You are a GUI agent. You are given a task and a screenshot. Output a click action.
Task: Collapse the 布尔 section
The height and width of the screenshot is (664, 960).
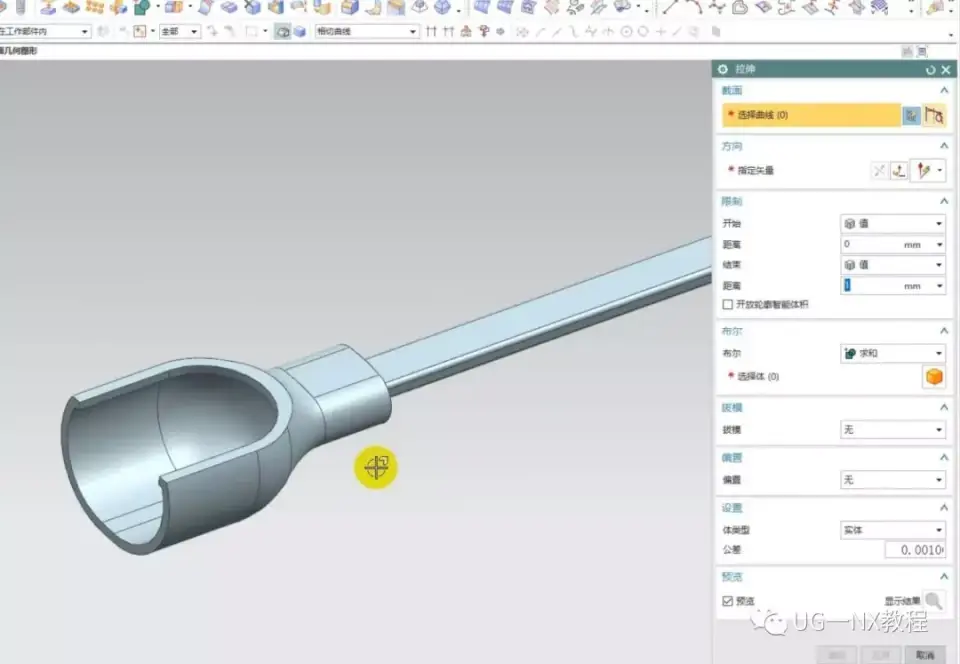coord(943,331)
